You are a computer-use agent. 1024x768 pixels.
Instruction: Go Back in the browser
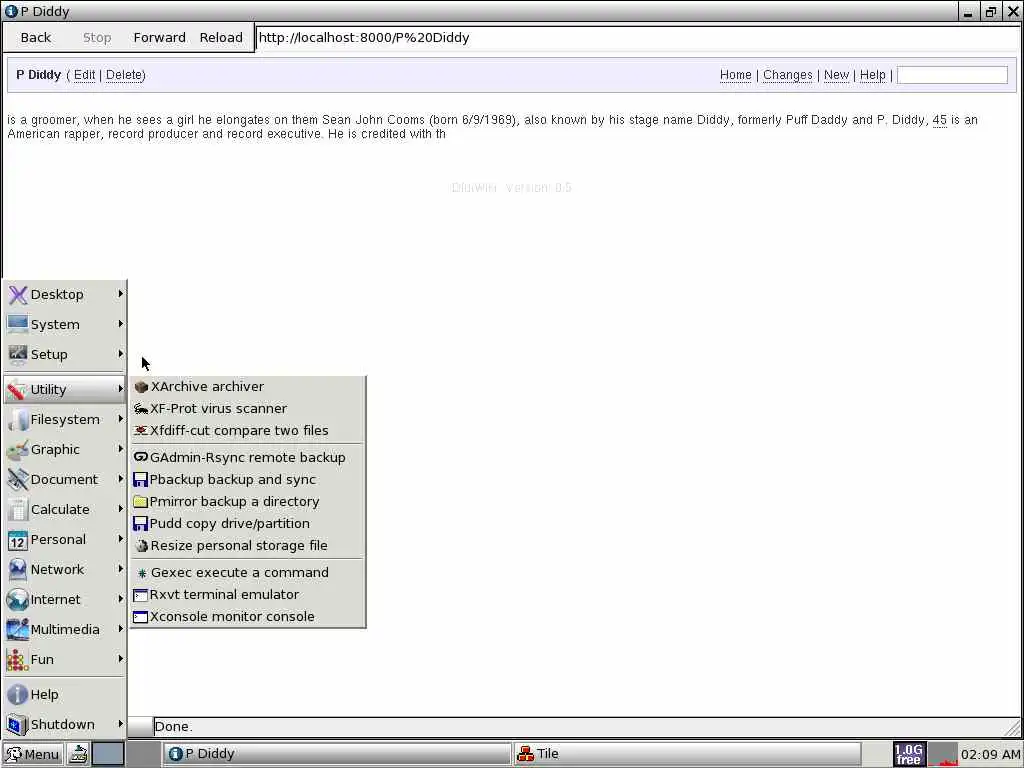(x=36, y=38)
